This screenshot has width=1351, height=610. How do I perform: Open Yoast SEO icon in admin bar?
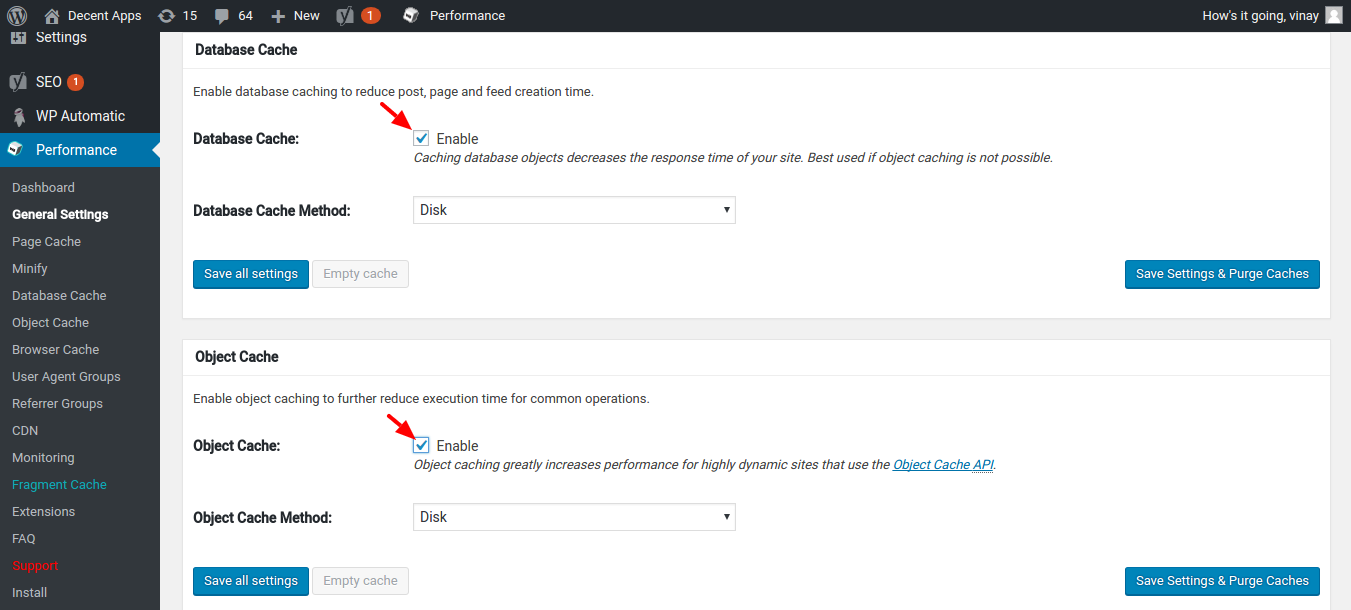point(345,16)
